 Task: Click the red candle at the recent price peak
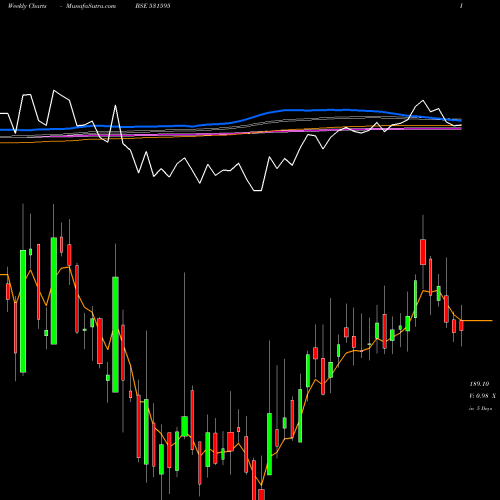coord(423,252)
